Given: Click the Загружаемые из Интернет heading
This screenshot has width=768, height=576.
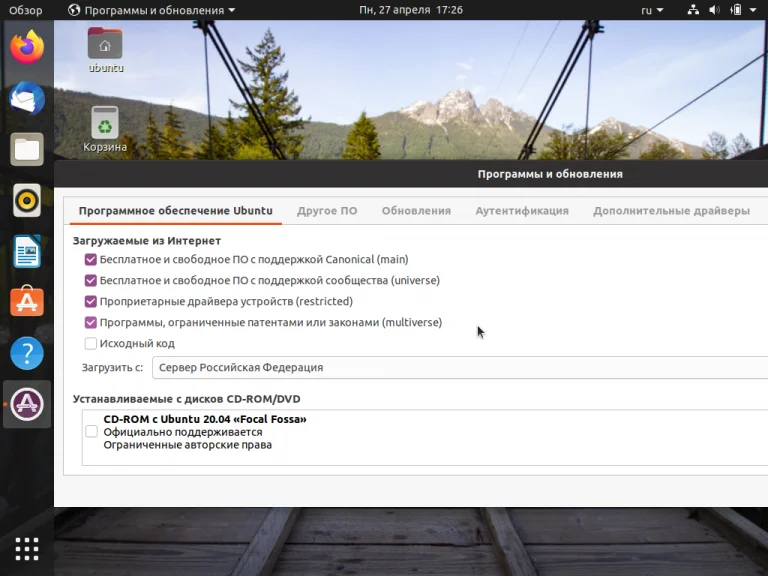Looking at the screenshot, I should pyautogui.click(x=147, y=240).
